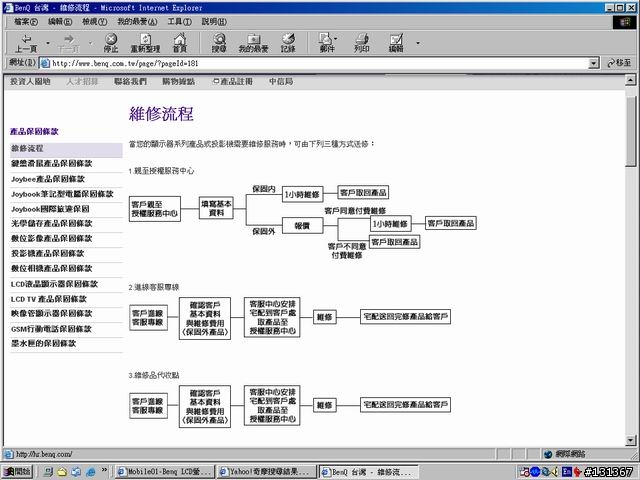Screen dimensions: 640x480
Task: Click the Back (上一頁) toolbar icon
Action: click(26, 43)
